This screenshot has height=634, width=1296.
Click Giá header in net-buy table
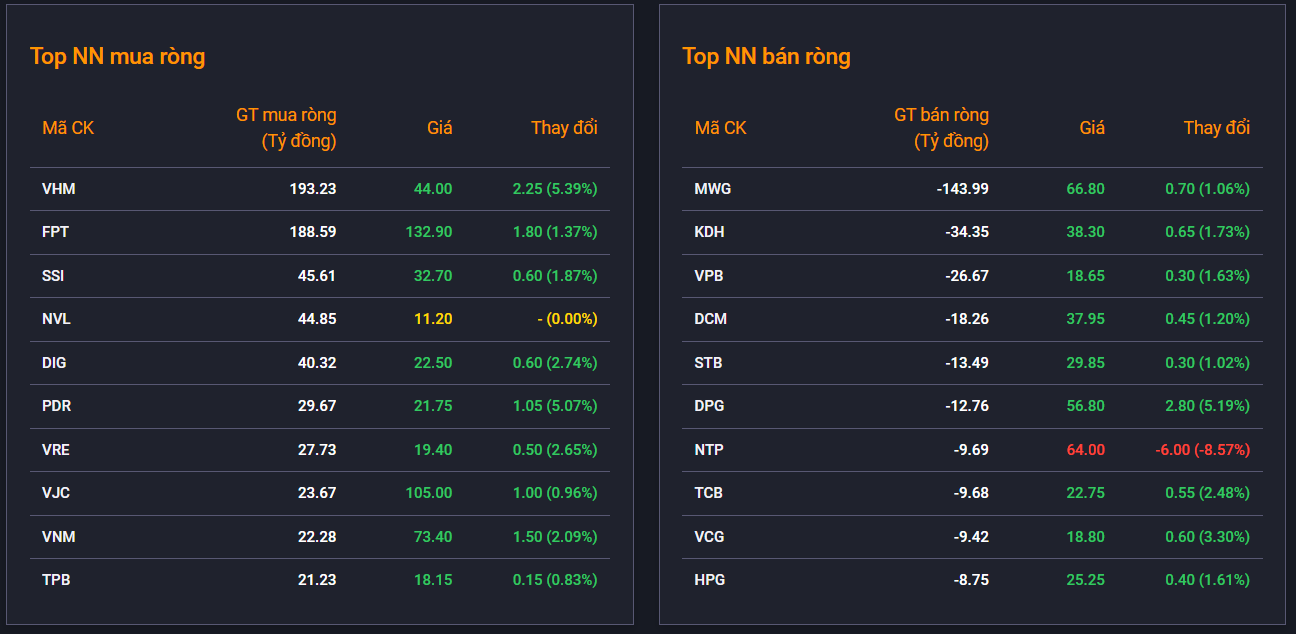[x=440, y=128]
